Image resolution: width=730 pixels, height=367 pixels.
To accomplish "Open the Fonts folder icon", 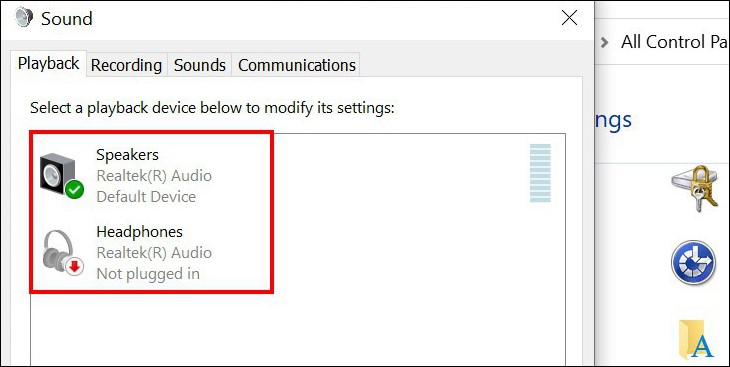I will 697,340.
